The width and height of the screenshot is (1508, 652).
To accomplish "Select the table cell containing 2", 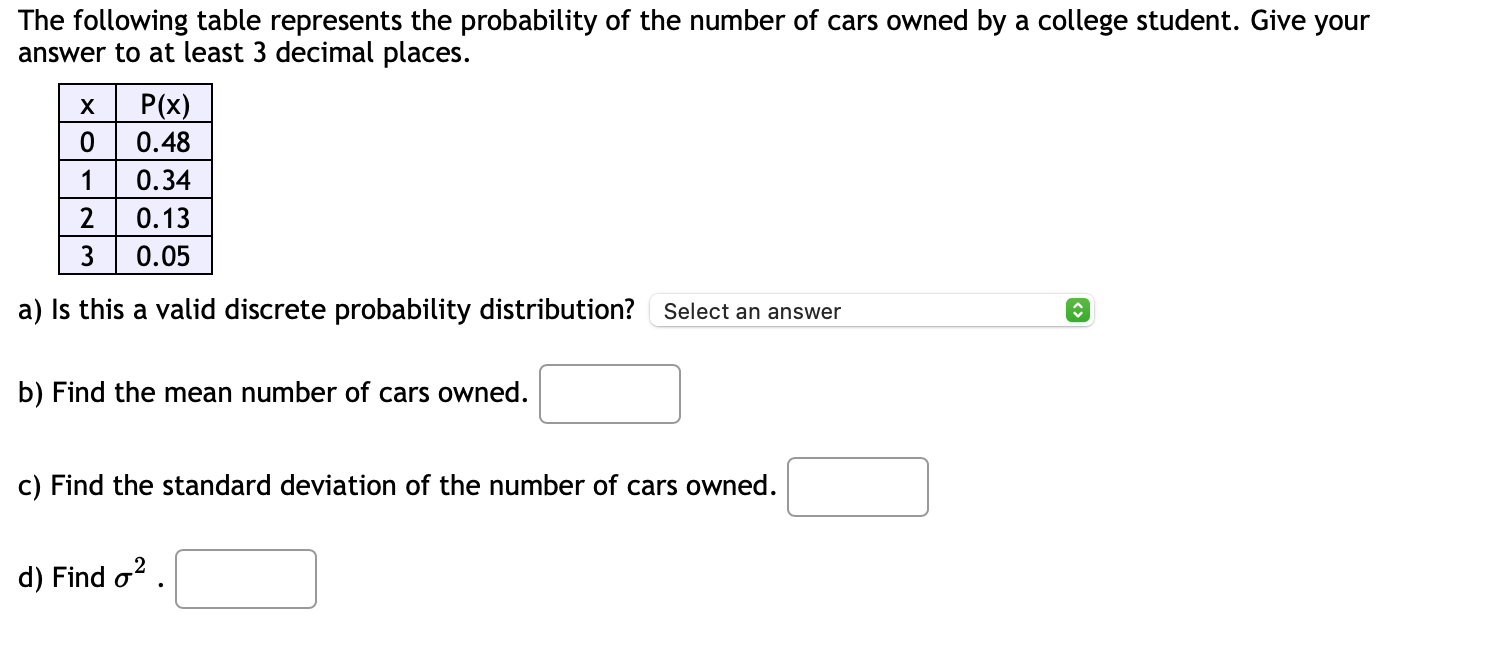I will click(x=85, y=218).
